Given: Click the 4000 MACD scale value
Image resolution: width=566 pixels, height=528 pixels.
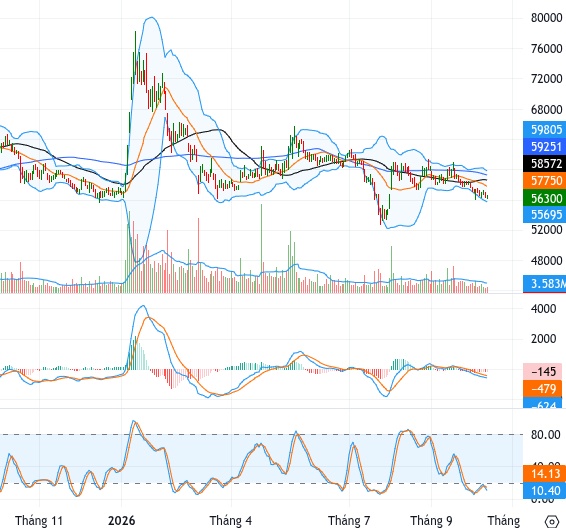Looking at the screenshot, I should [x=543, y=309].
